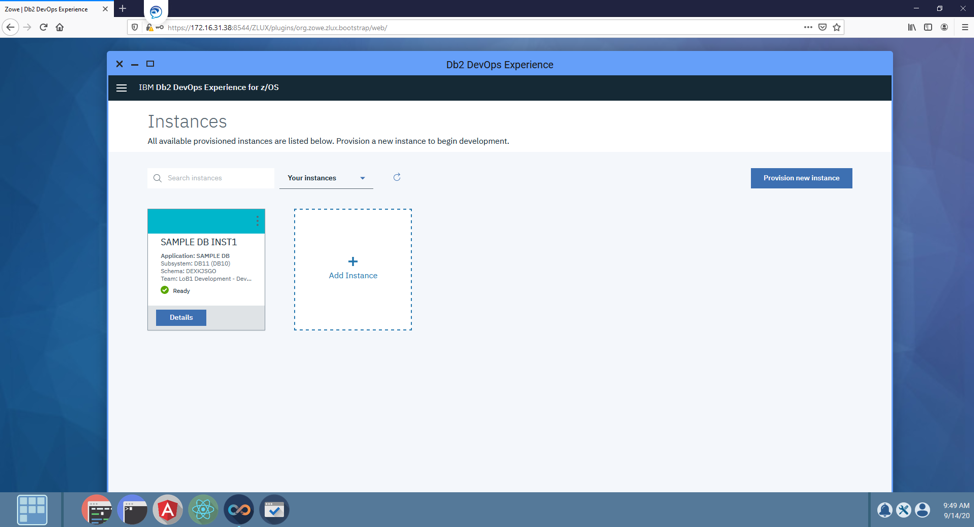Screen dimensions: 974x527
Task: Focus the Search instances field
Action: tap(211, 178)
